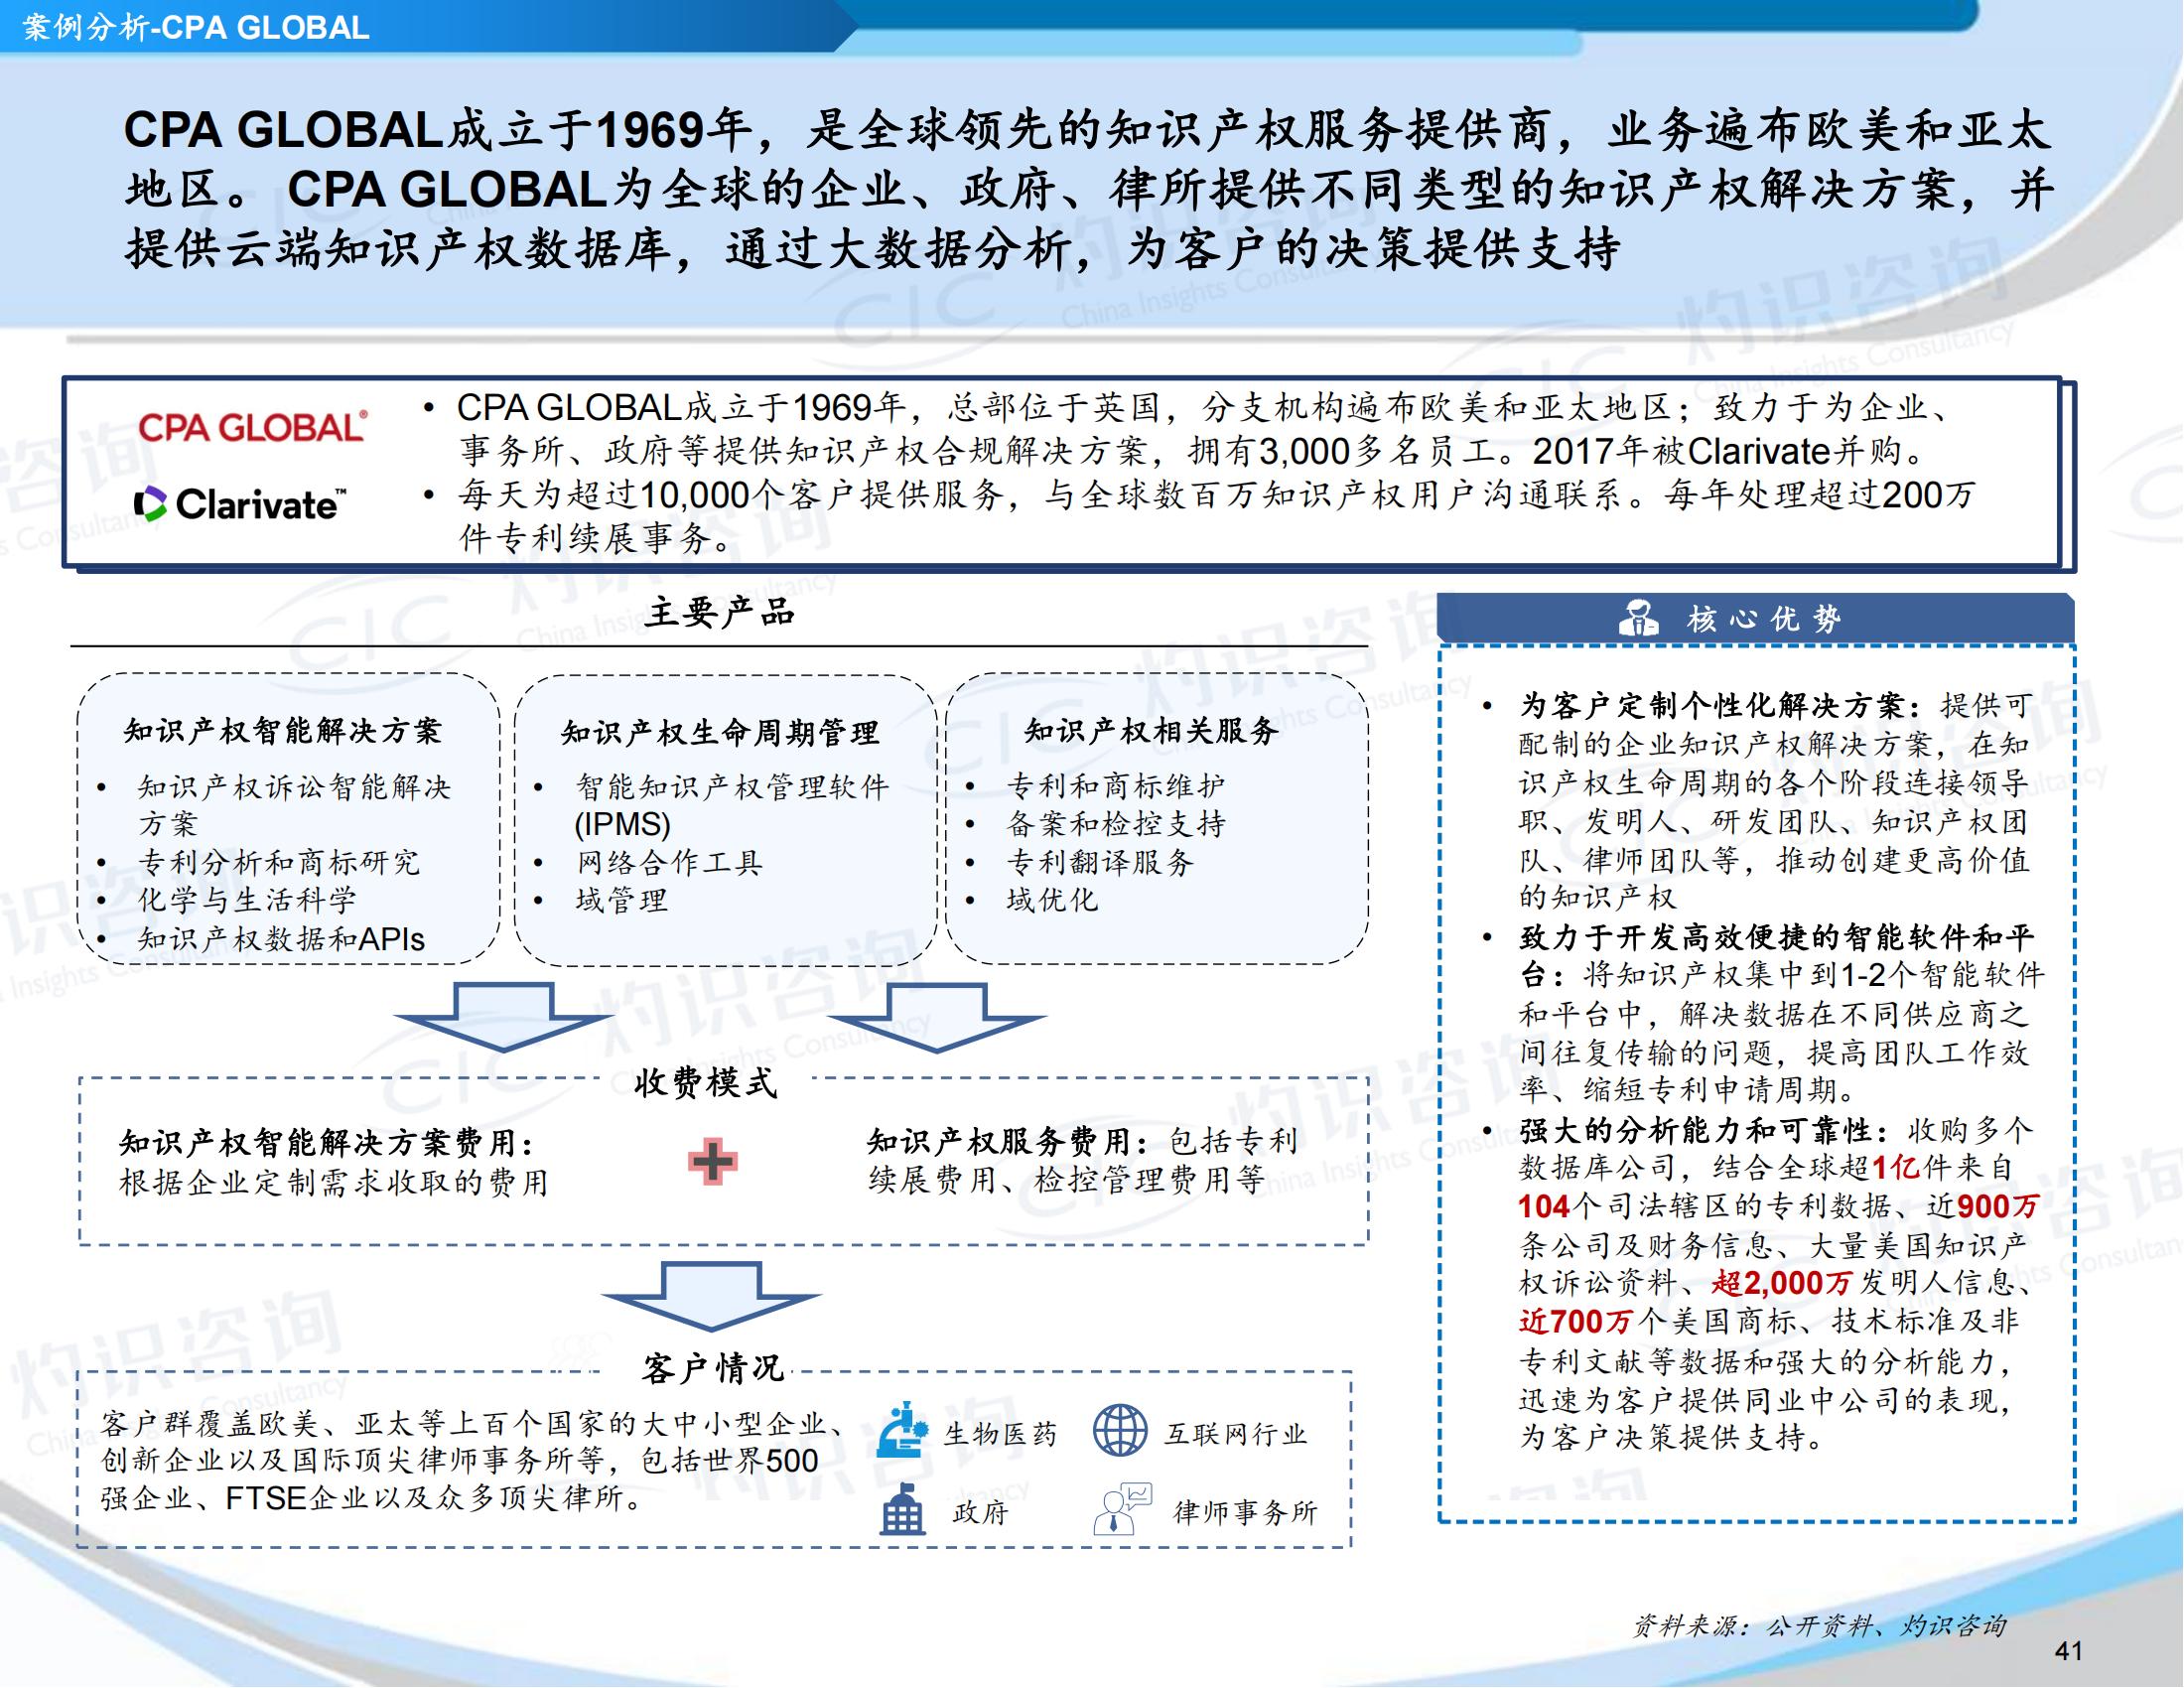Select bullet 域优化
Screen dimensions: 2184x1688
[x=1052, y=900]
